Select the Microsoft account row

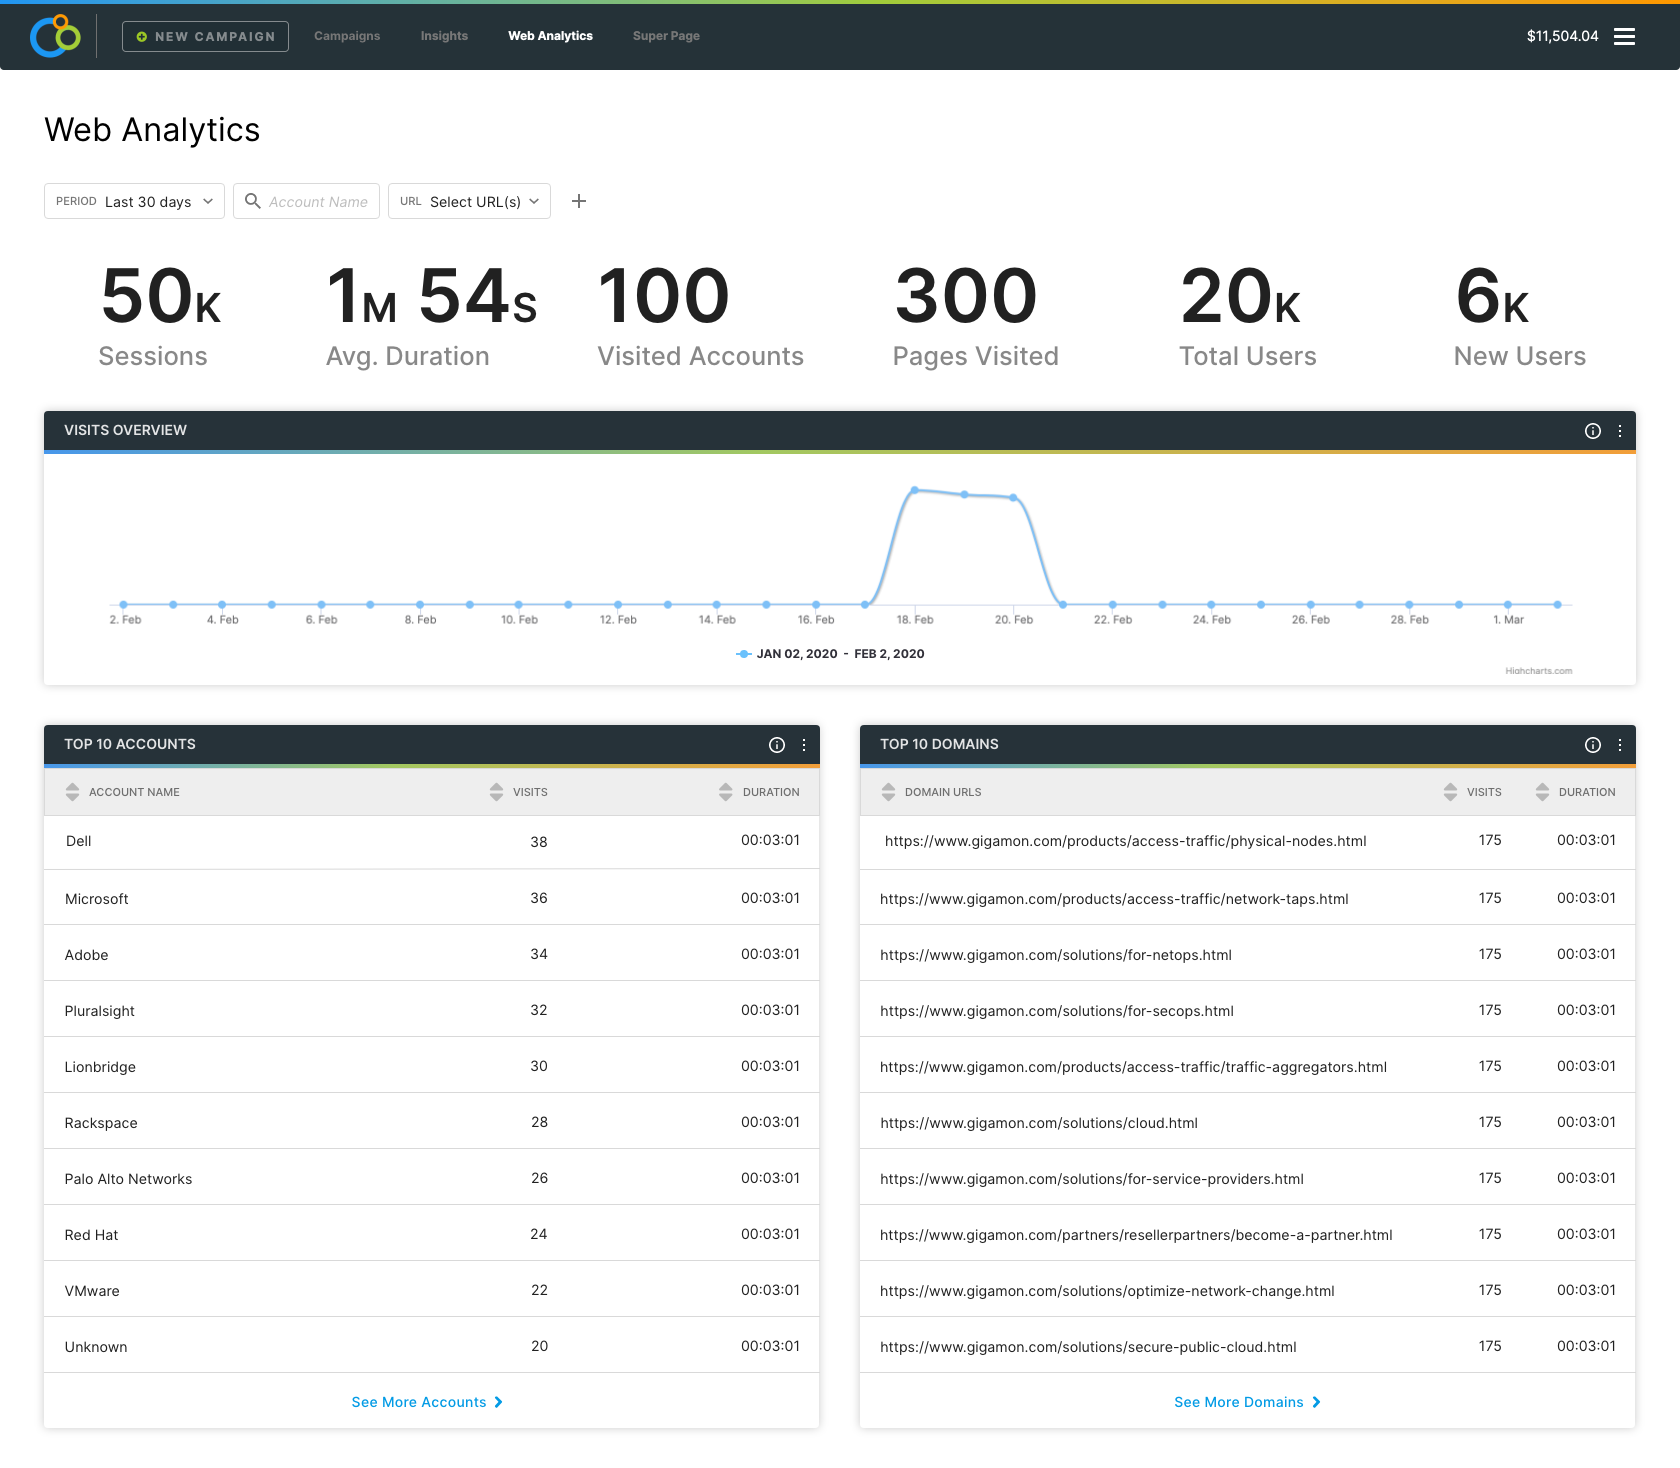pyautogui.click(x=432, y=897)
